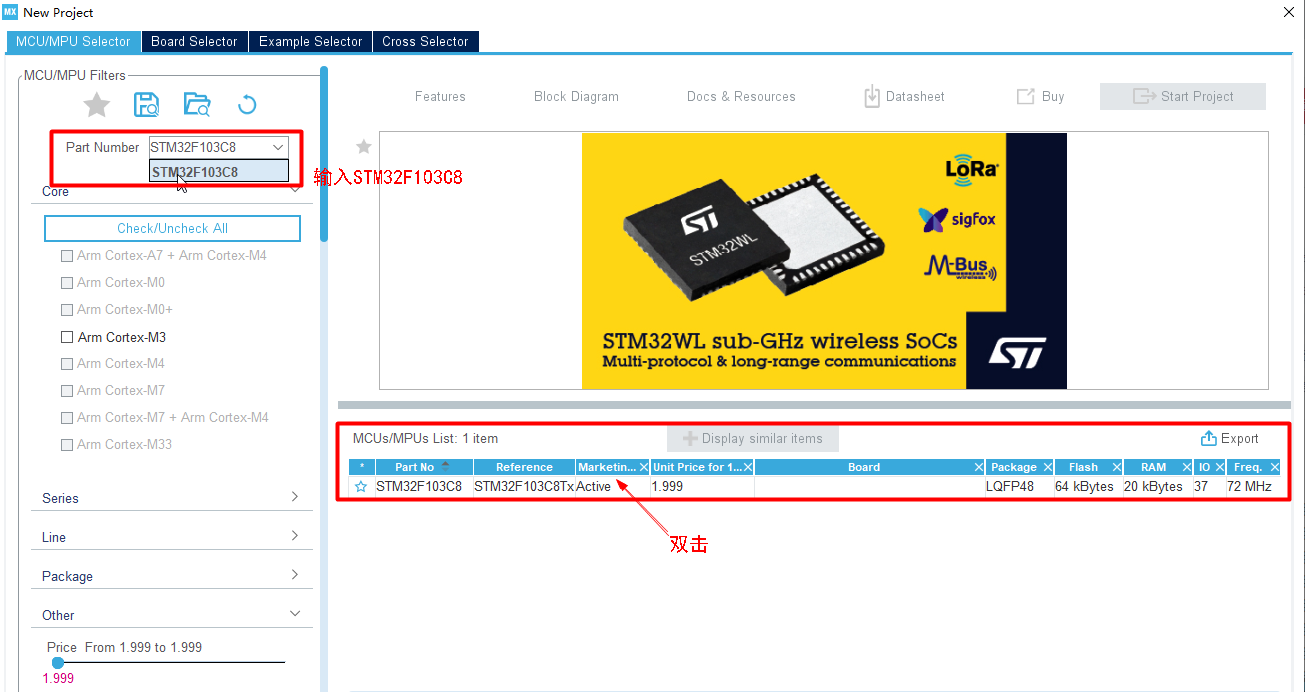Image resolution: width=1305 pixels, height=692 pixels.
Task: Remove the Unit Price column with its X icon
Action: point(748,467)
